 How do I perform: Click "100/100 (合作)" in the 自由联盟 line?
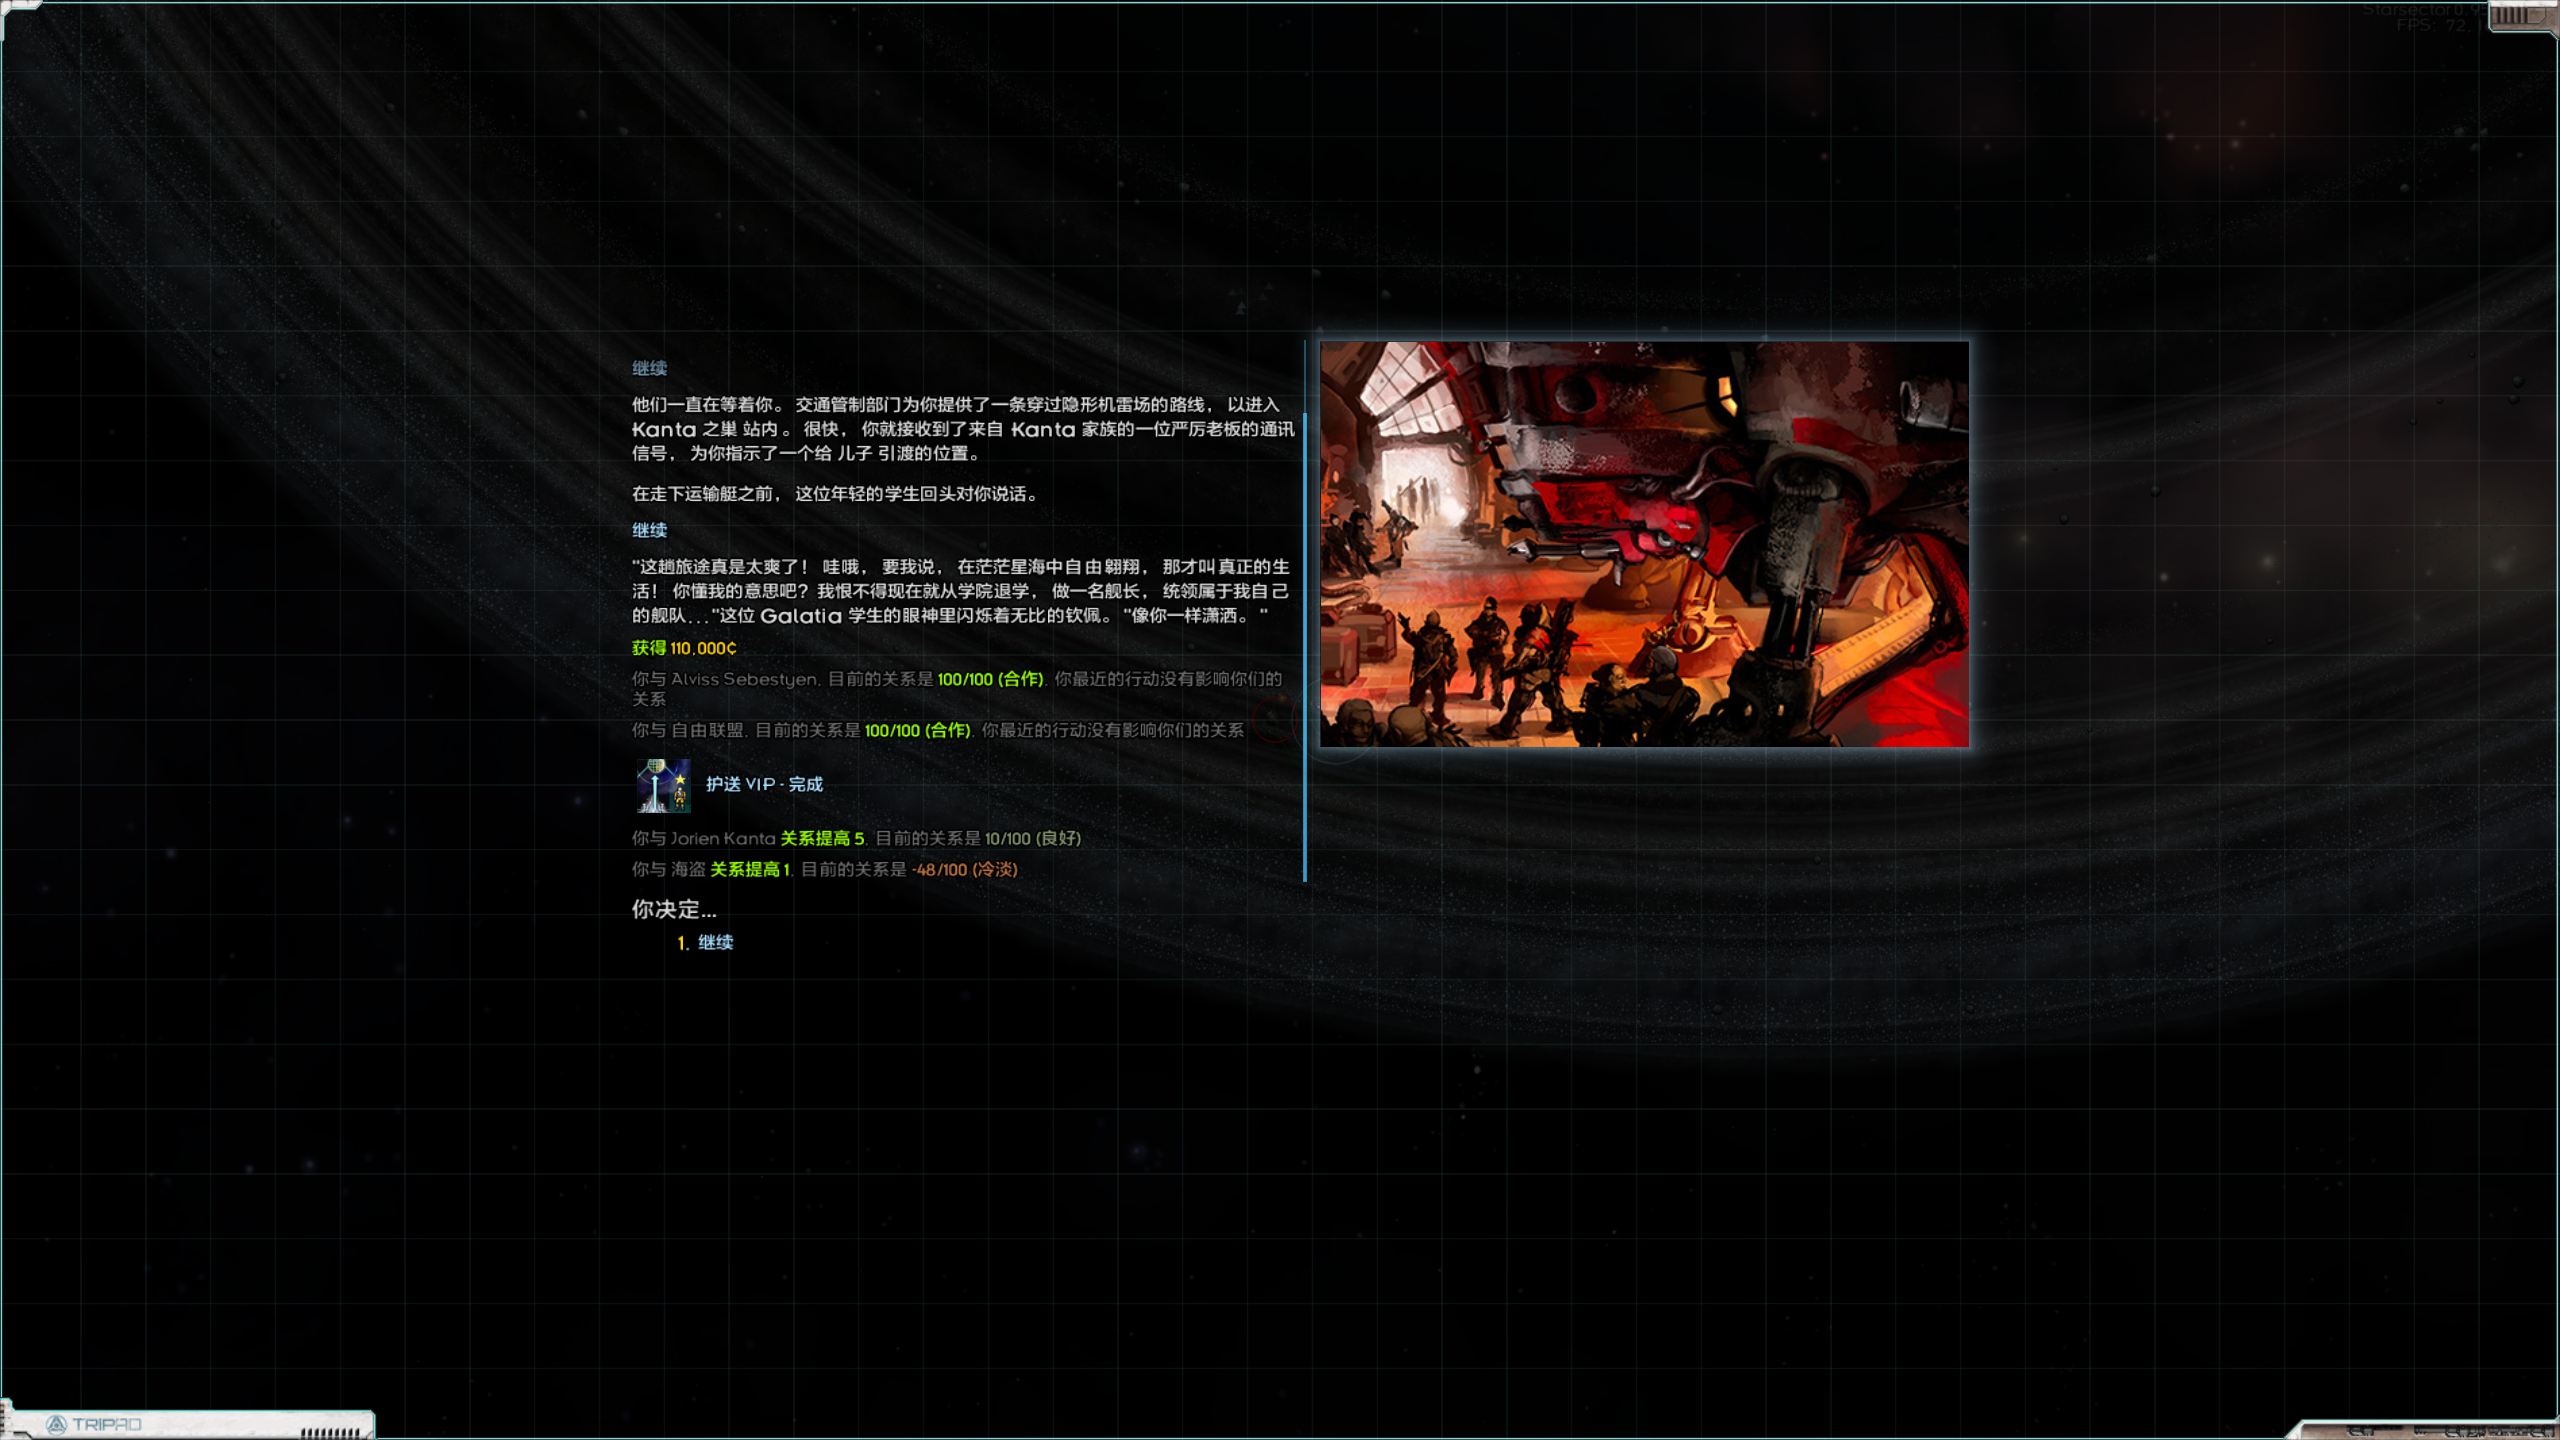917,730
